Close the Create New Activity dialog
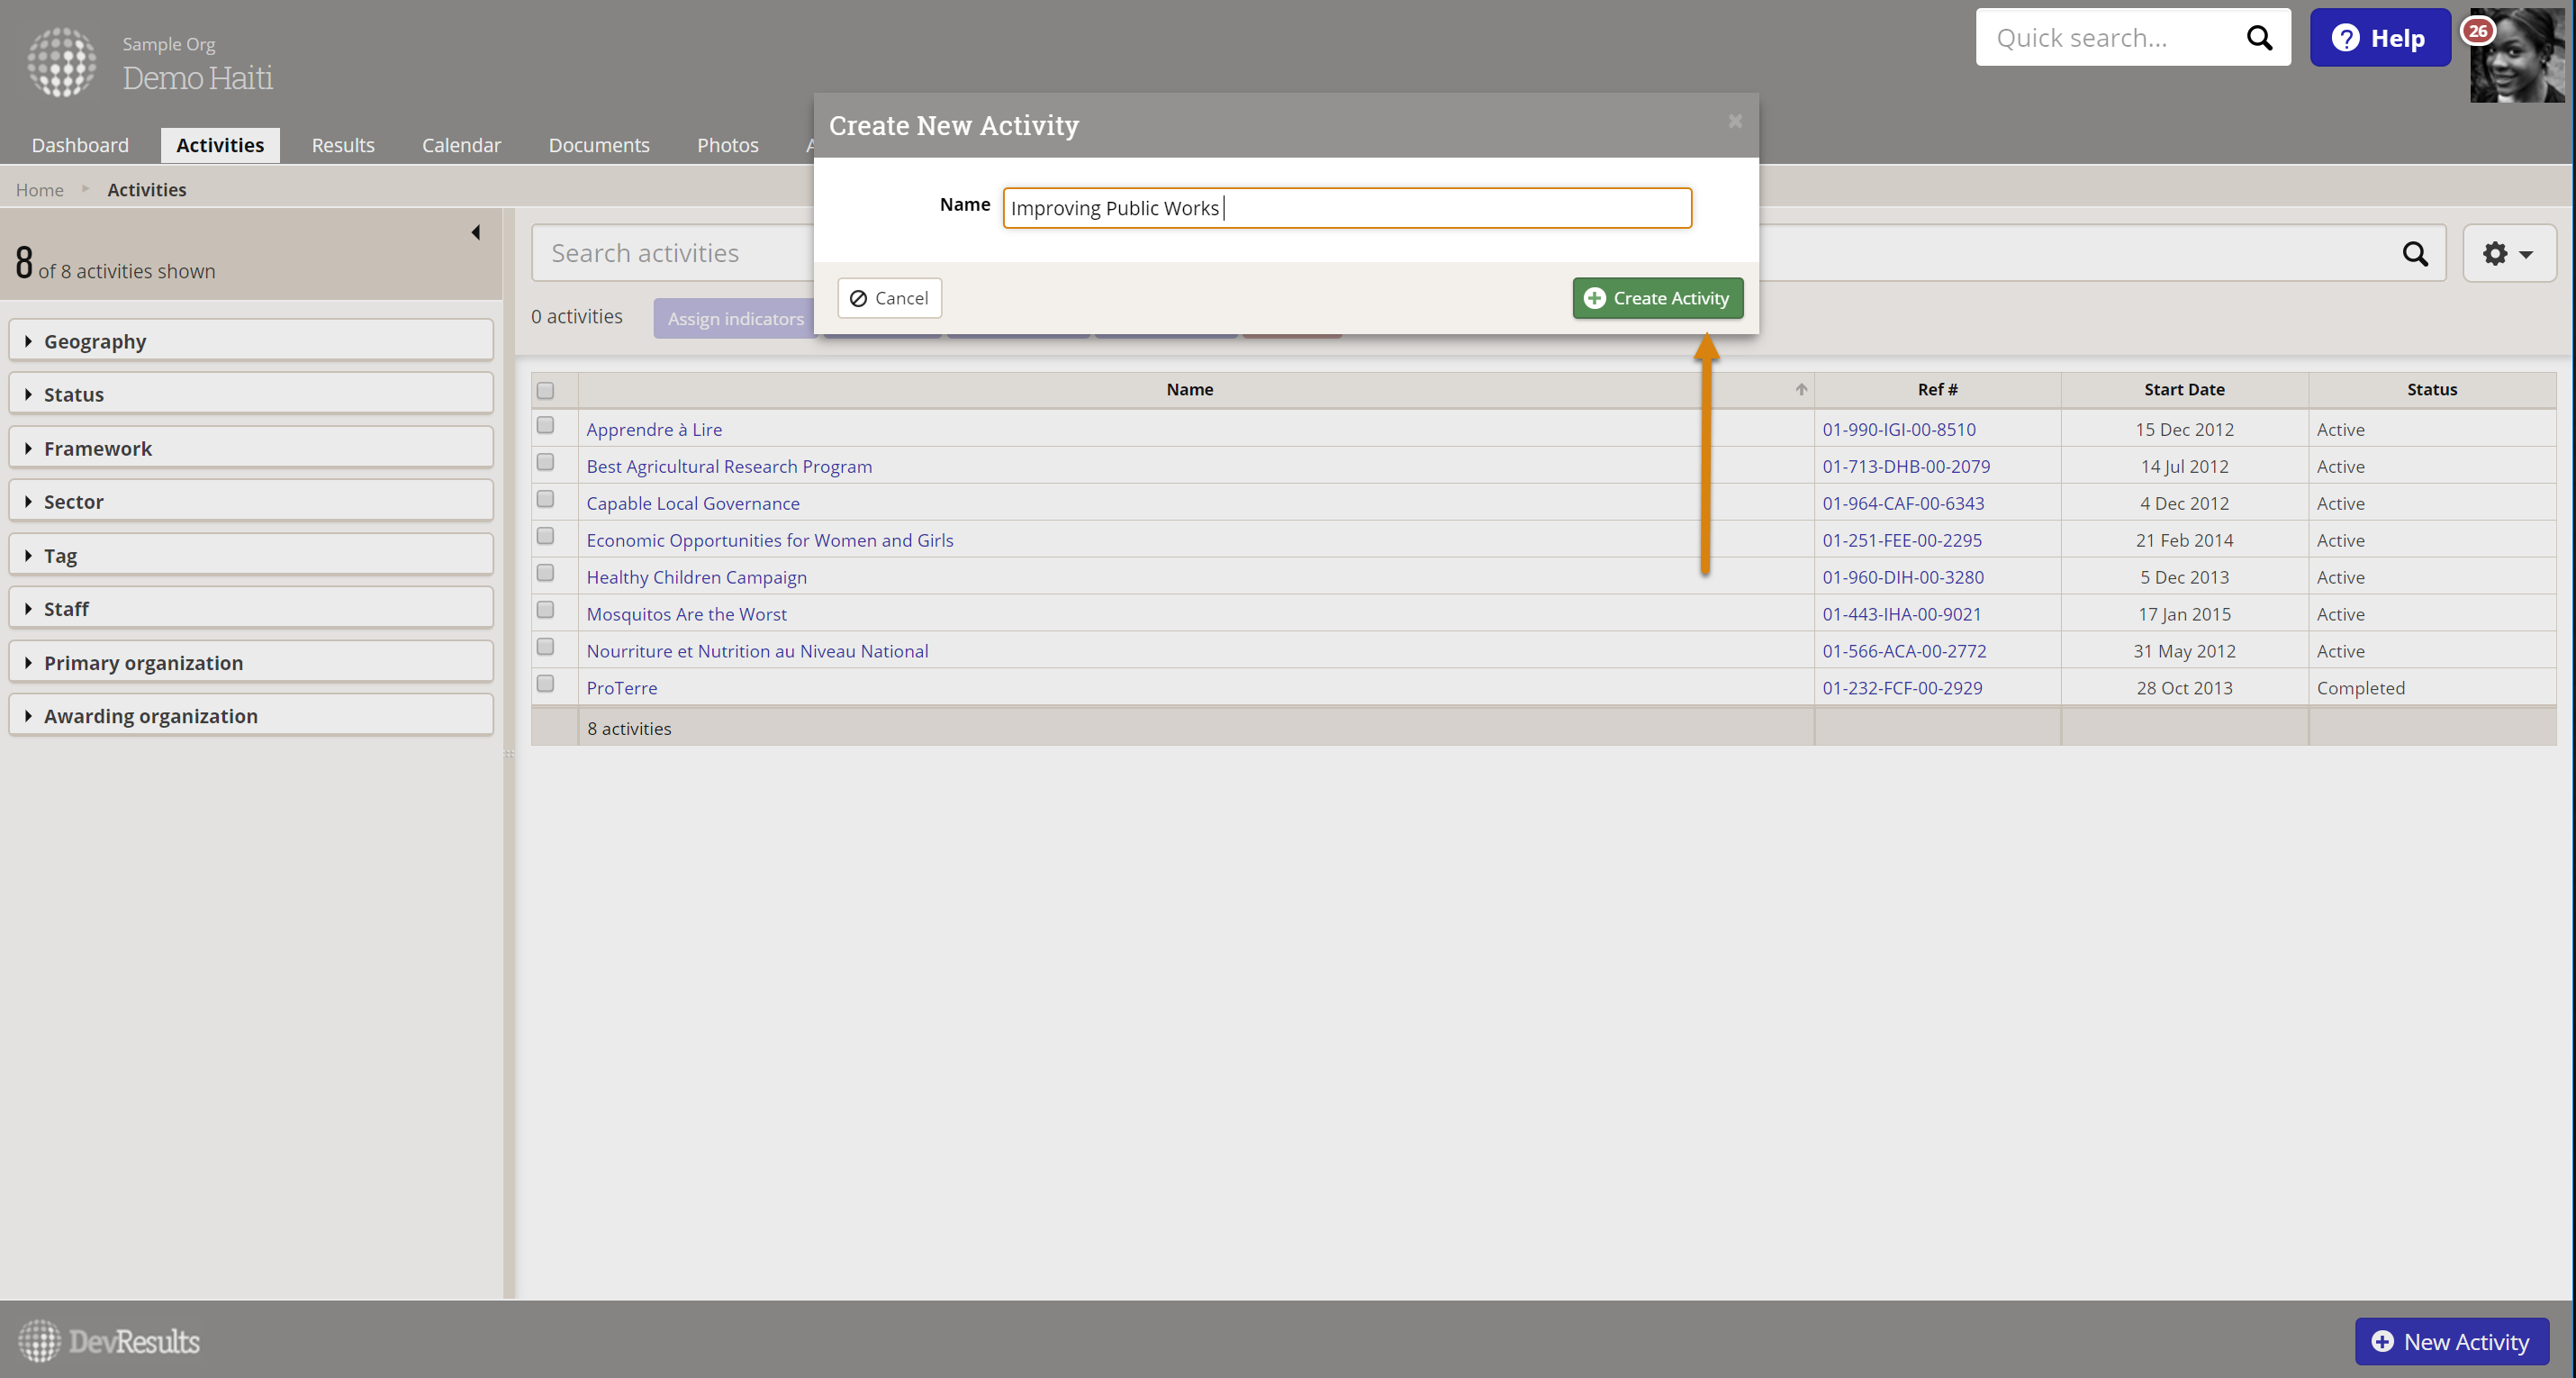Viewport: 2576px width, 1378px height. pos(1735,121)
